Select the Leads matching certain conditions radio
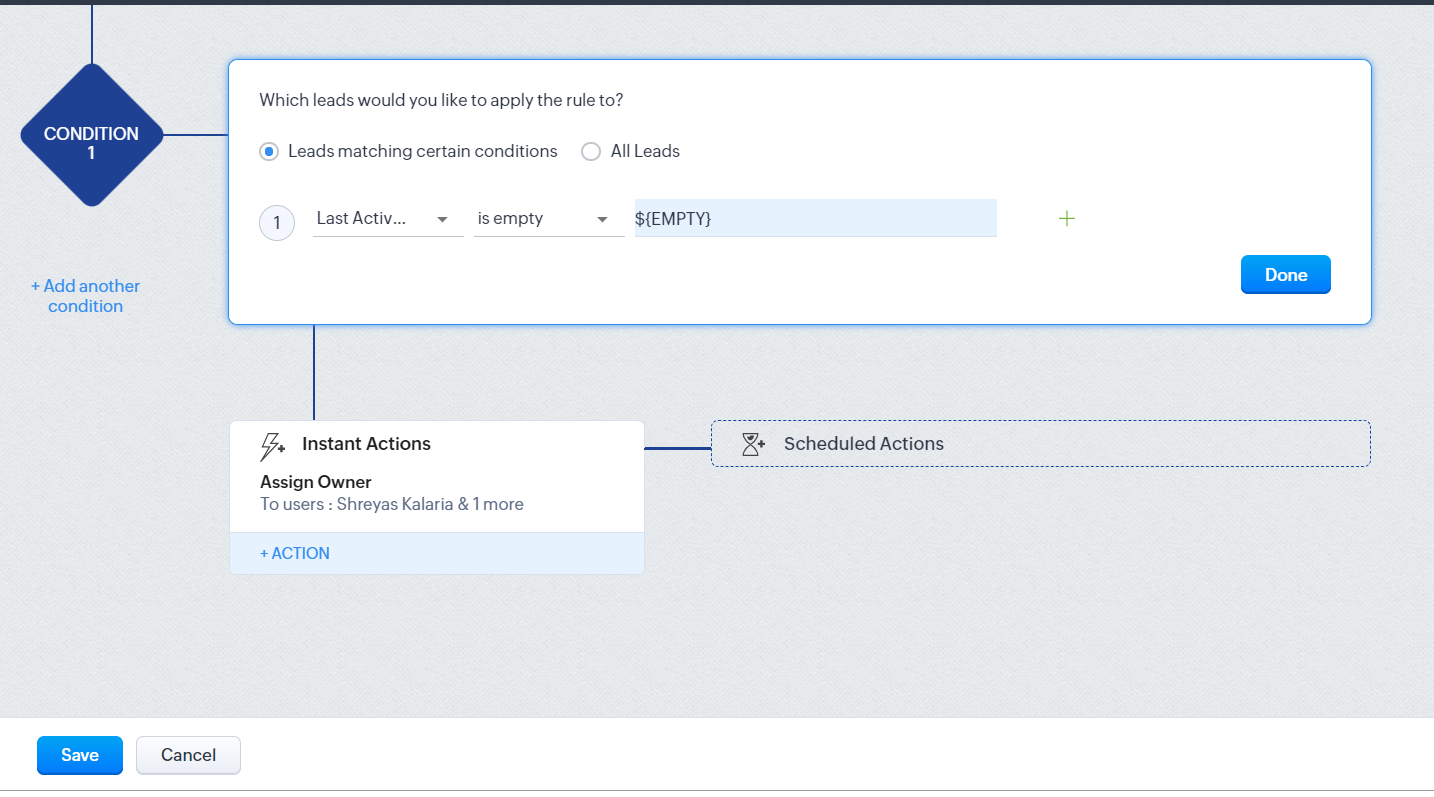The height and width of the screenshot is (797, 1434). click(x=268, y=152)
